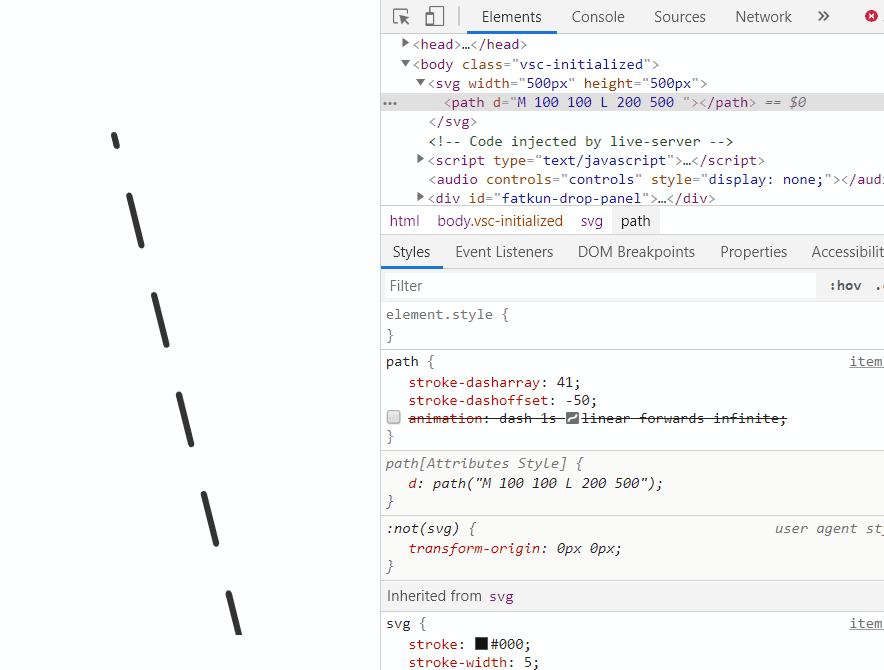
Task: Expand the head element node
Action: [406, 44]
